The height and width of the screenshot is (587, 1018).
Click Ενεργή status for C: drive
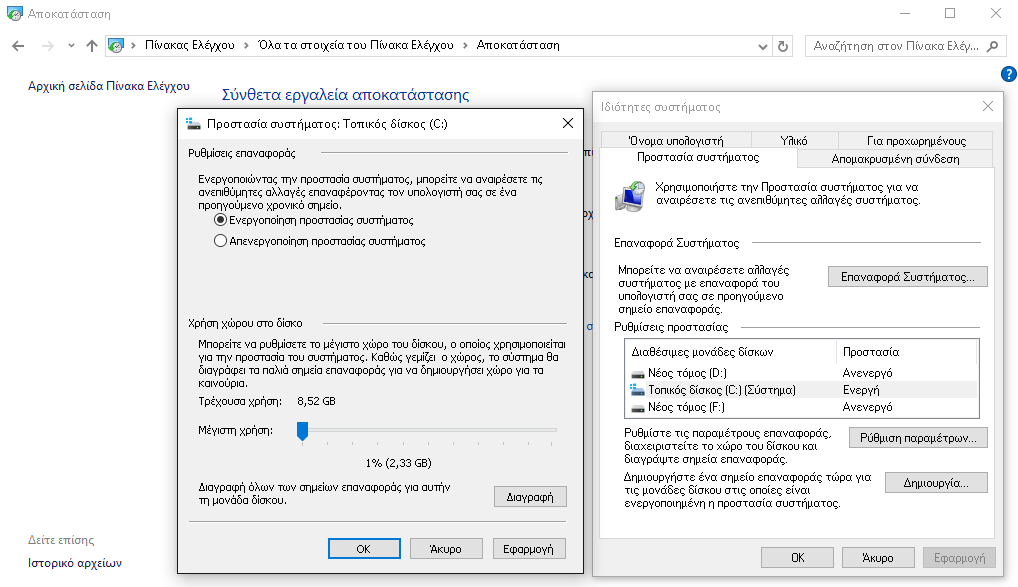[861, 390]
